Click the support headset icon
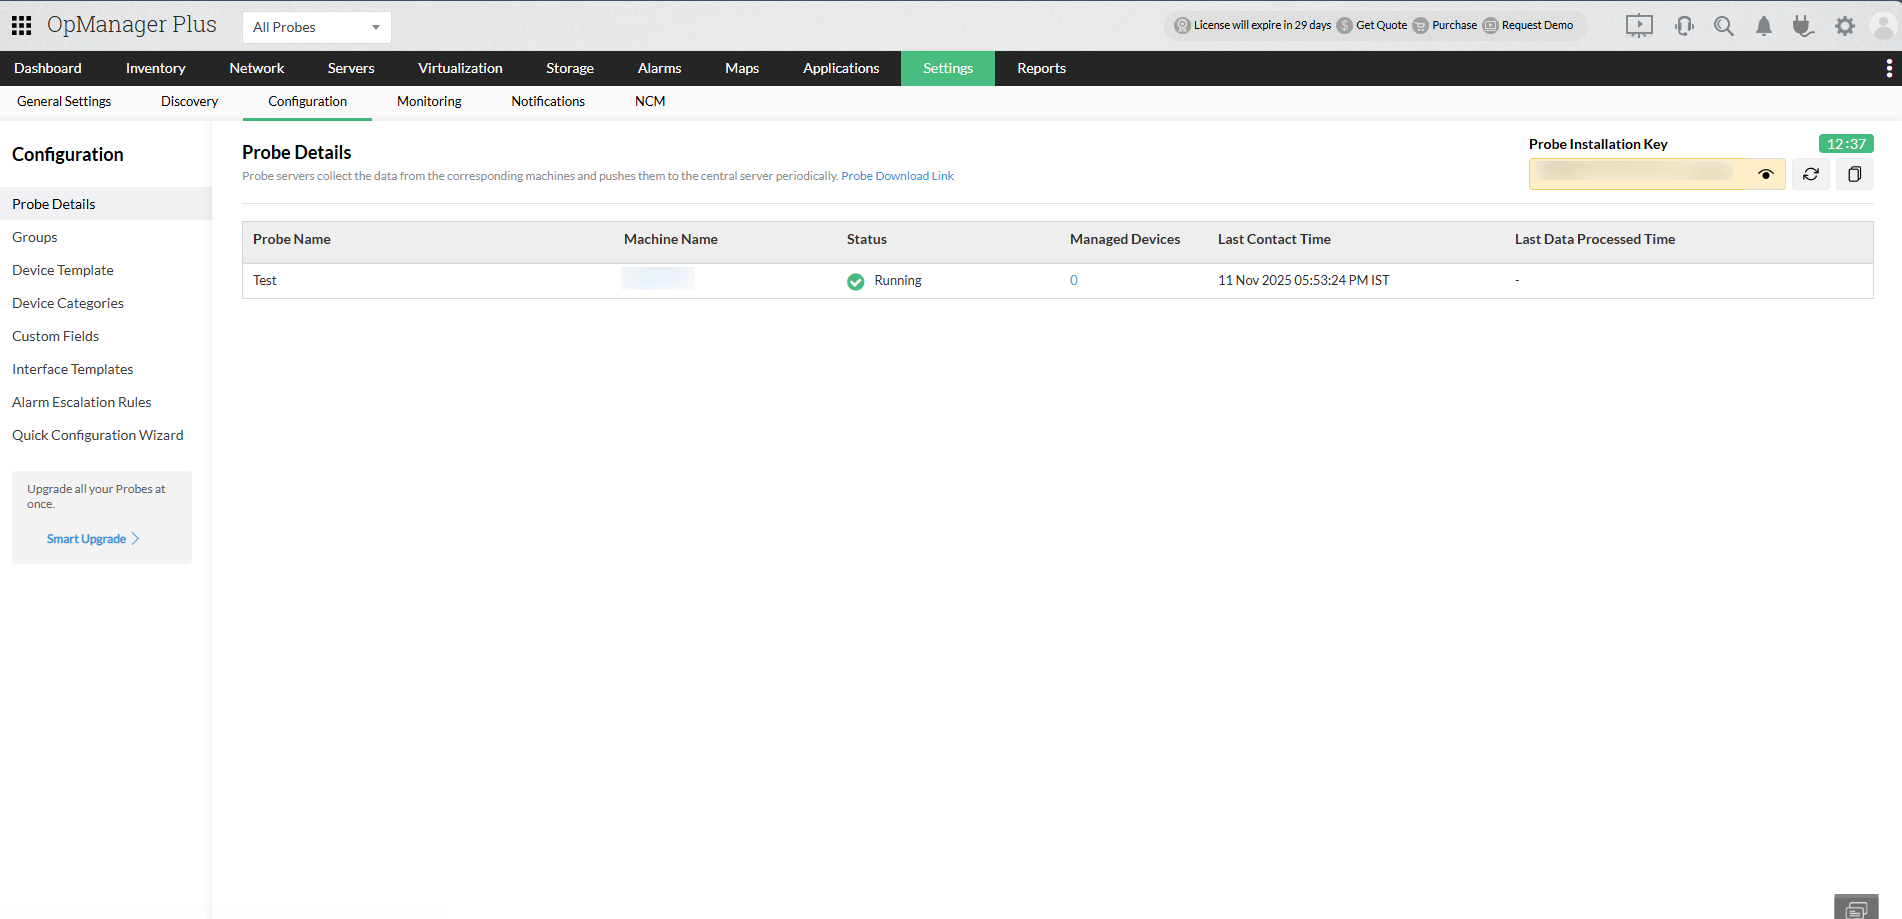This screenshot has height=919, width=1902. (1684, 25)
